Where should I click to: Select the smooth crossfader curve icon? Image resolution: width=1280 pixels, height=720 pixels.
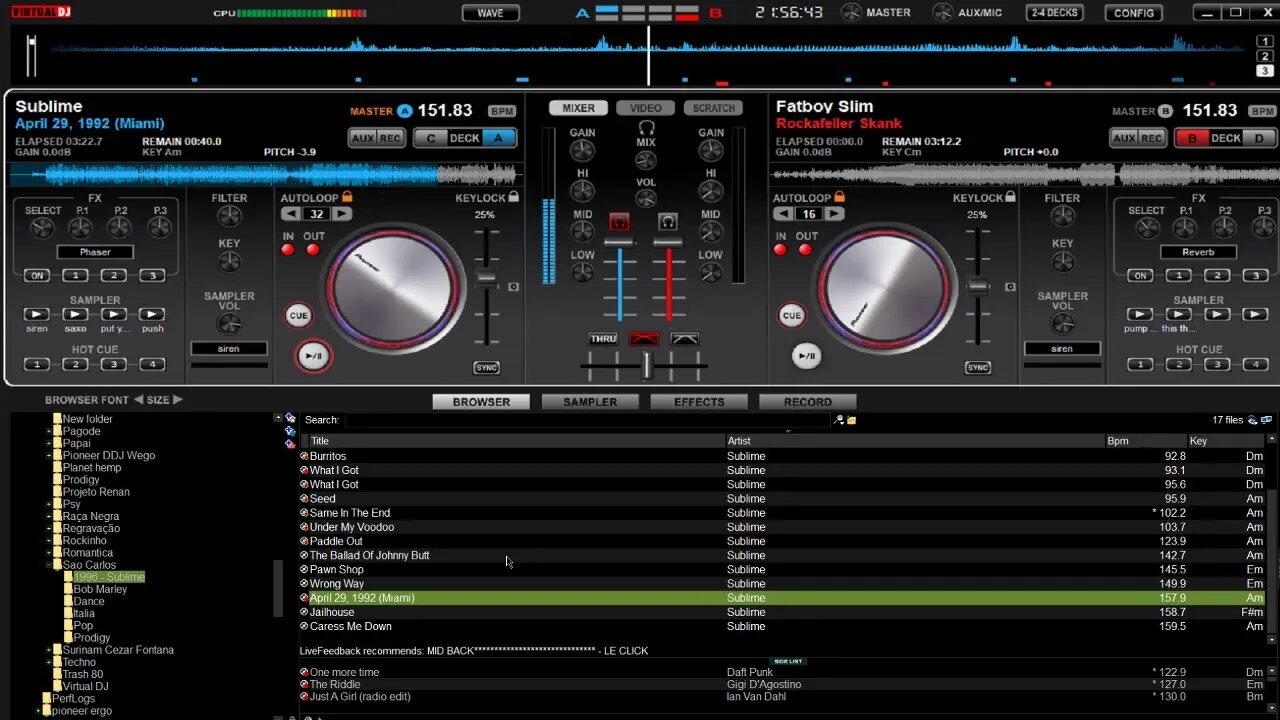684,339
